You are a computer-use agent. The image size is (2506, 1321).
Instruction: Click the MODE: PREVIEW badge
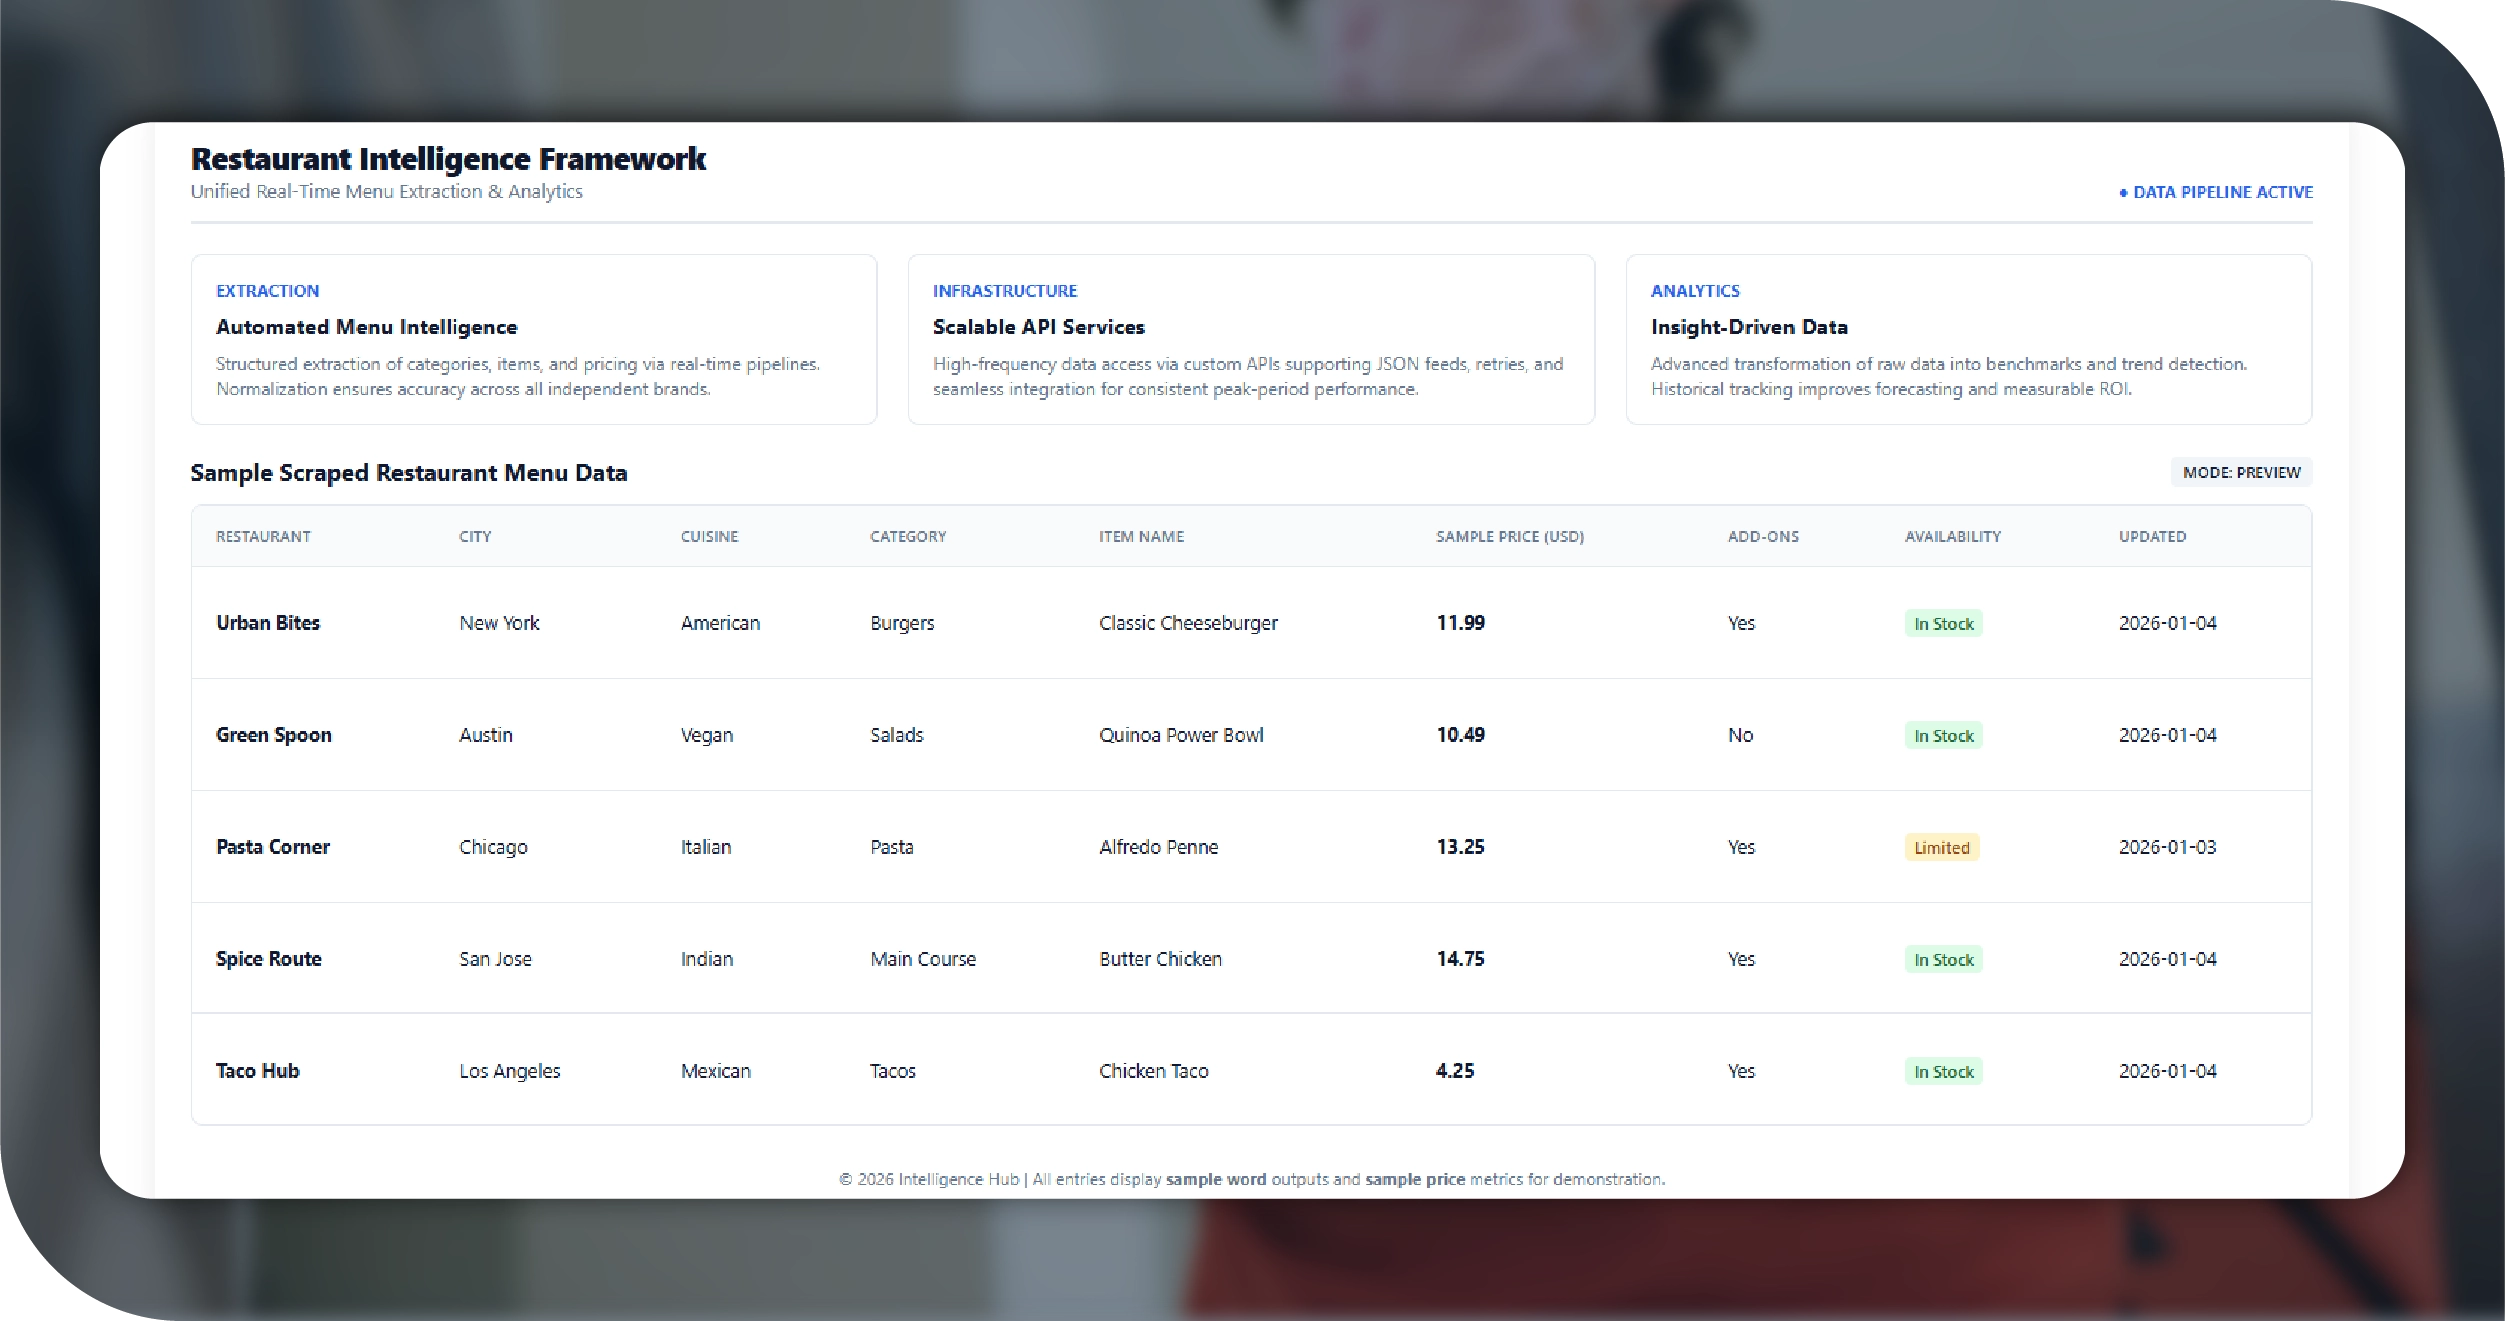[x=2241, y=472]
